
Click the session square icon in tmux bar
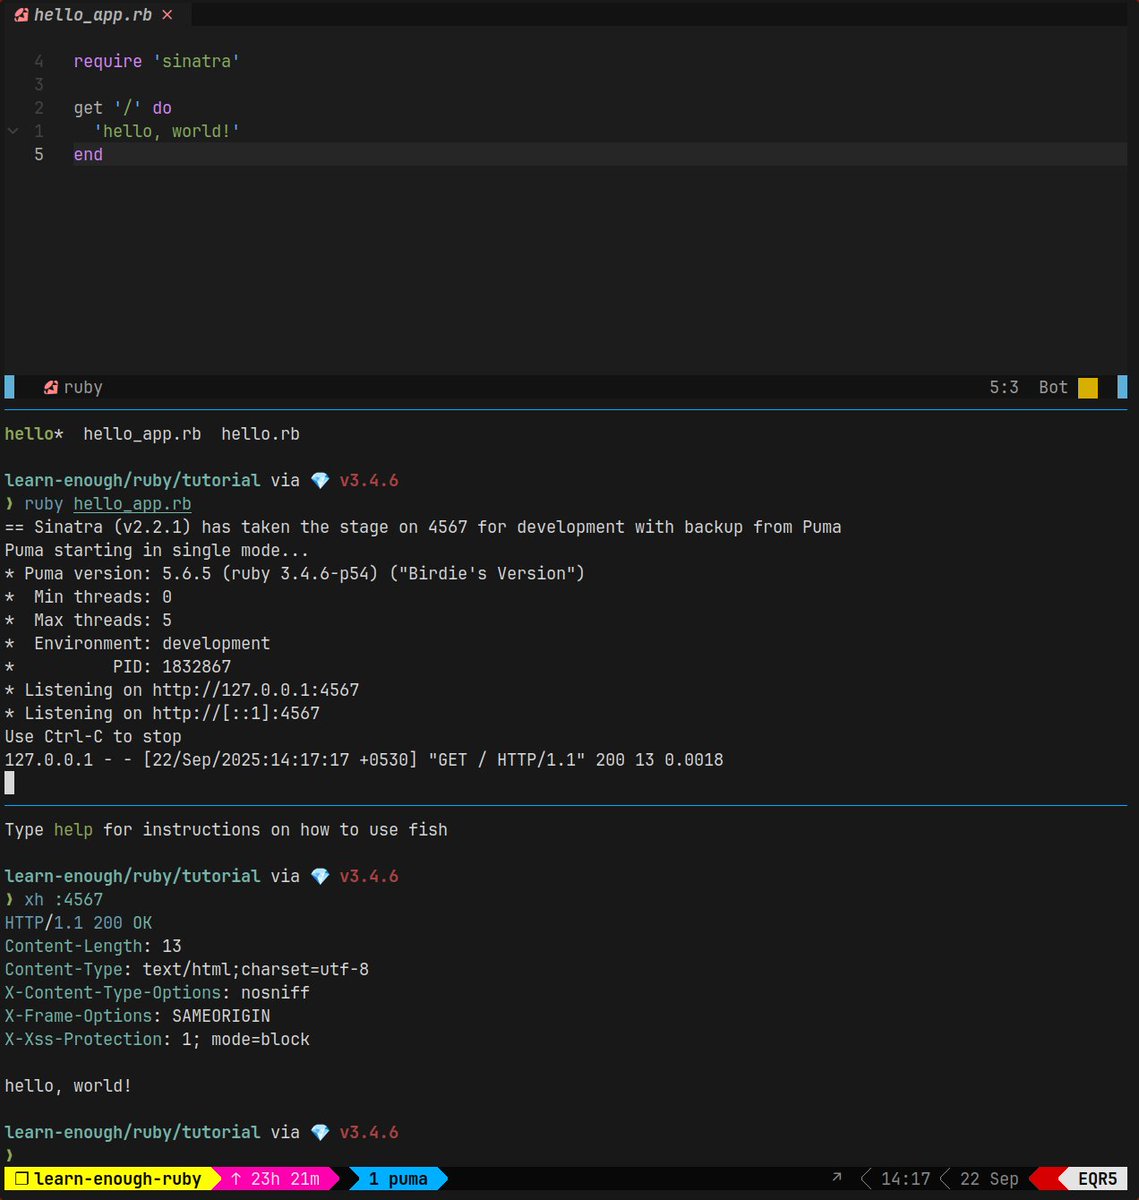tap(21, 1179)
